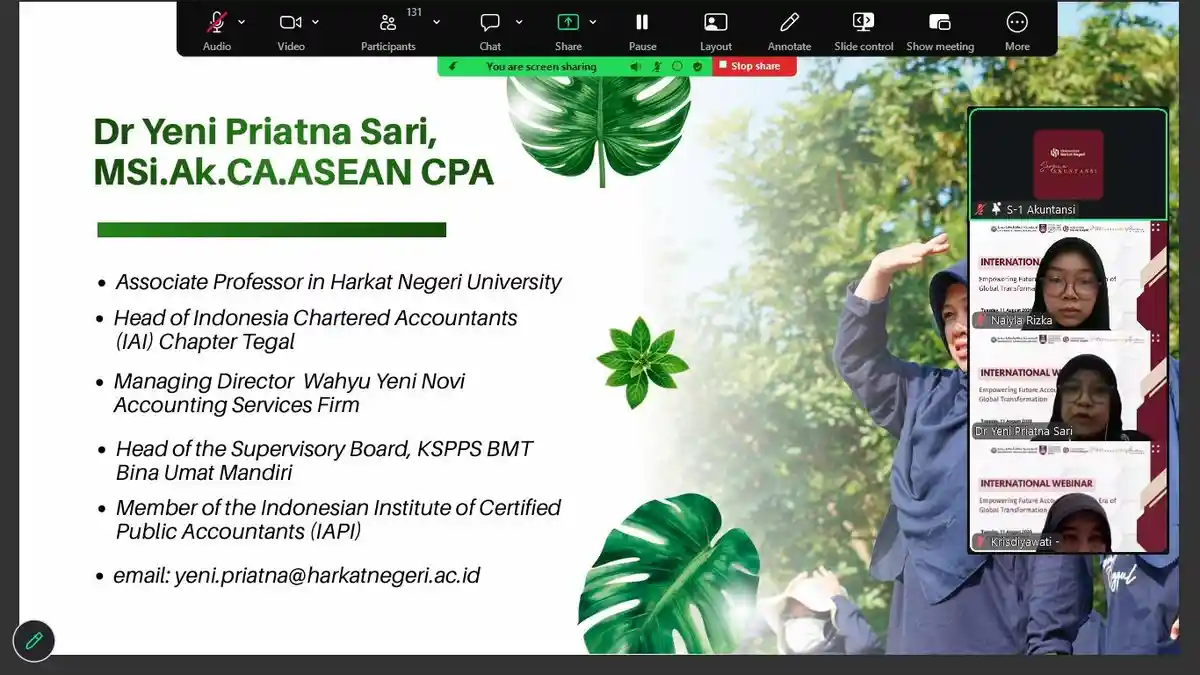This screenshot has height=675, width=1200.
Task: Expand the Participants options chevron
Action: click(x=436, y=21)
